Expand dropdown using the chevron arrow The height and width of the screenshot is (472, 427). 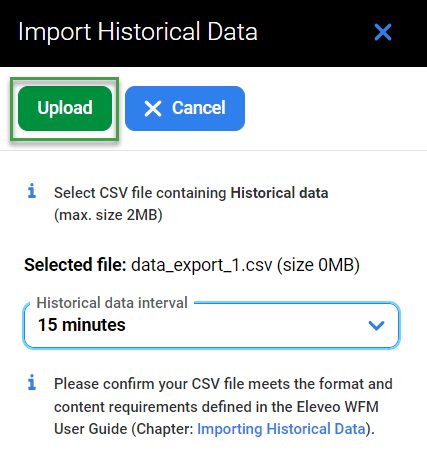coord(376,325)
